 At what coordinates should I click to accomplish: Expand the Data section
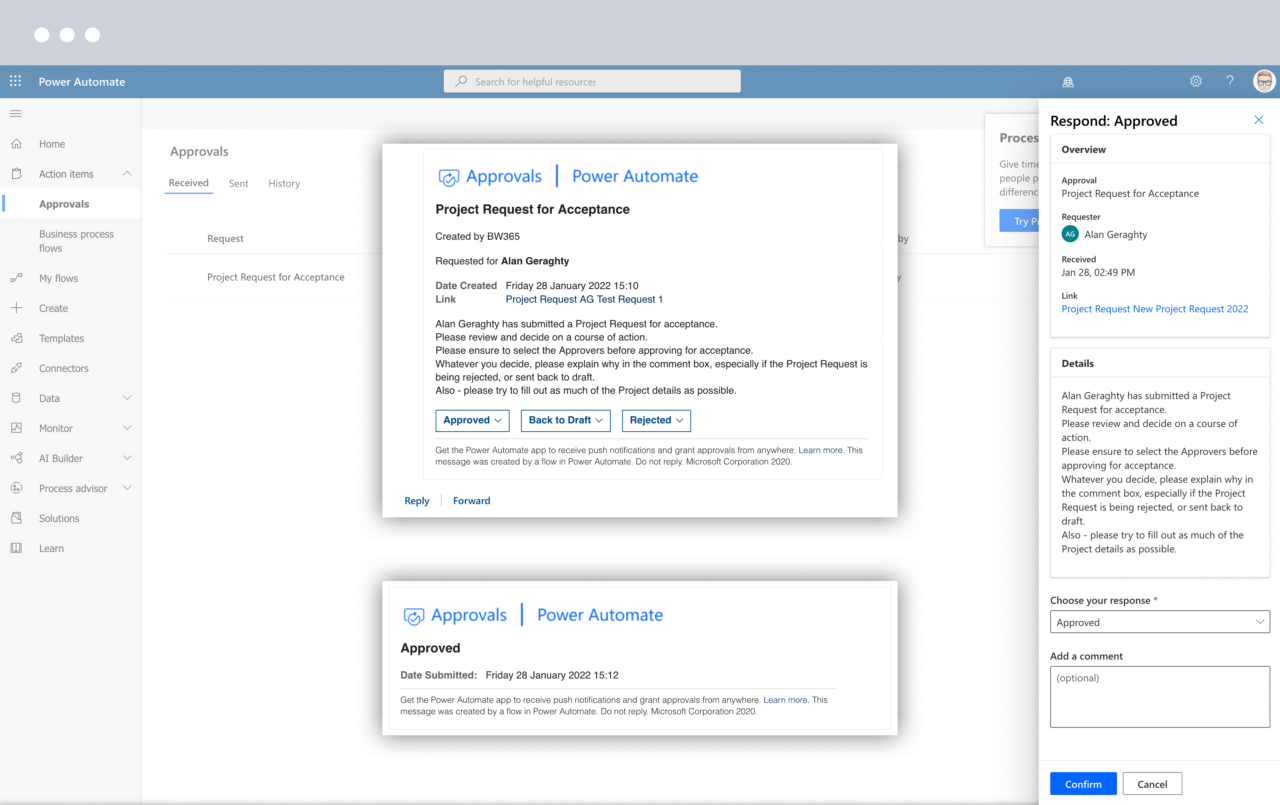point(128,398)
